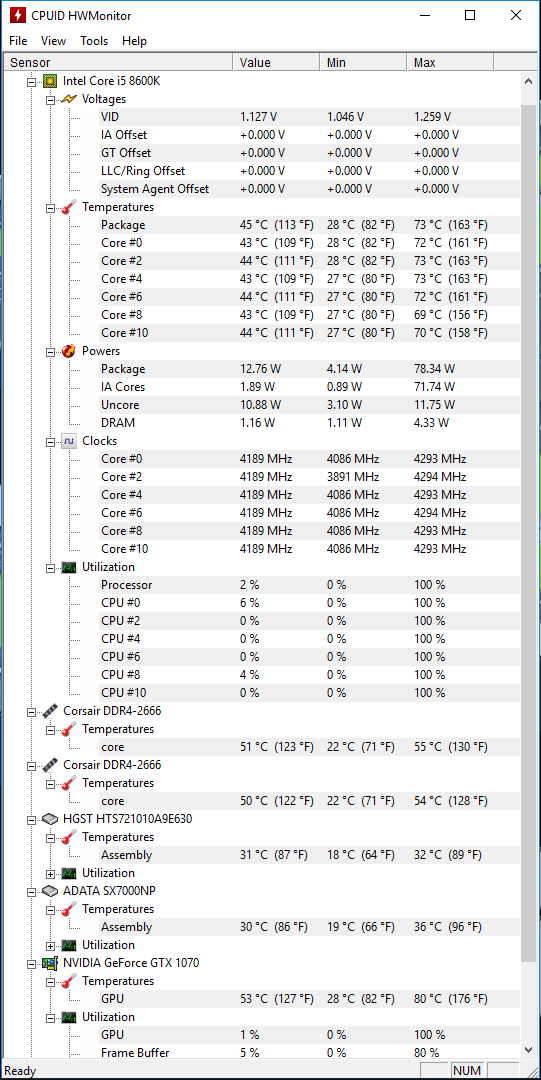
Task: Click the Value column header
Action: [x=276, y=63]
